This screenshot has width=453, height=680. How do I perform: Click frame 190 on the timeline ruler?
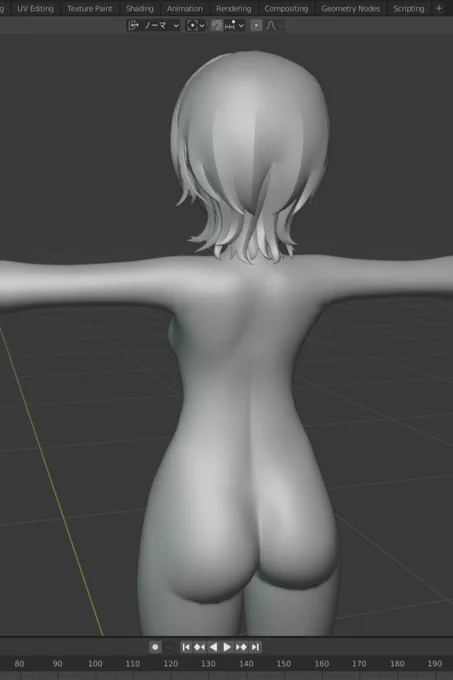point(434,664)
